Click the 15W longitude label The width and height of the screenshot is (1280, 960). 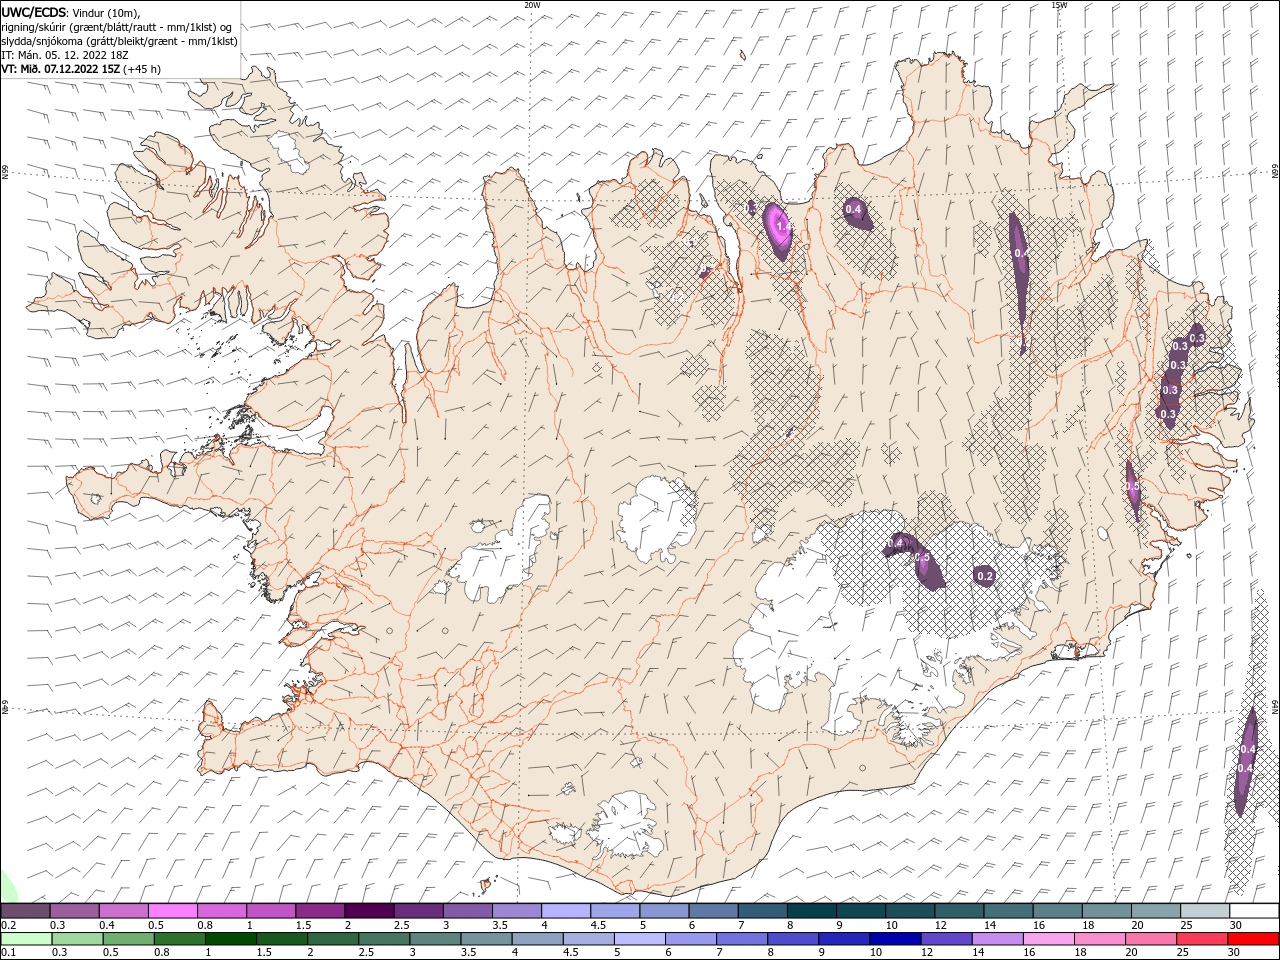point(1059,5)
